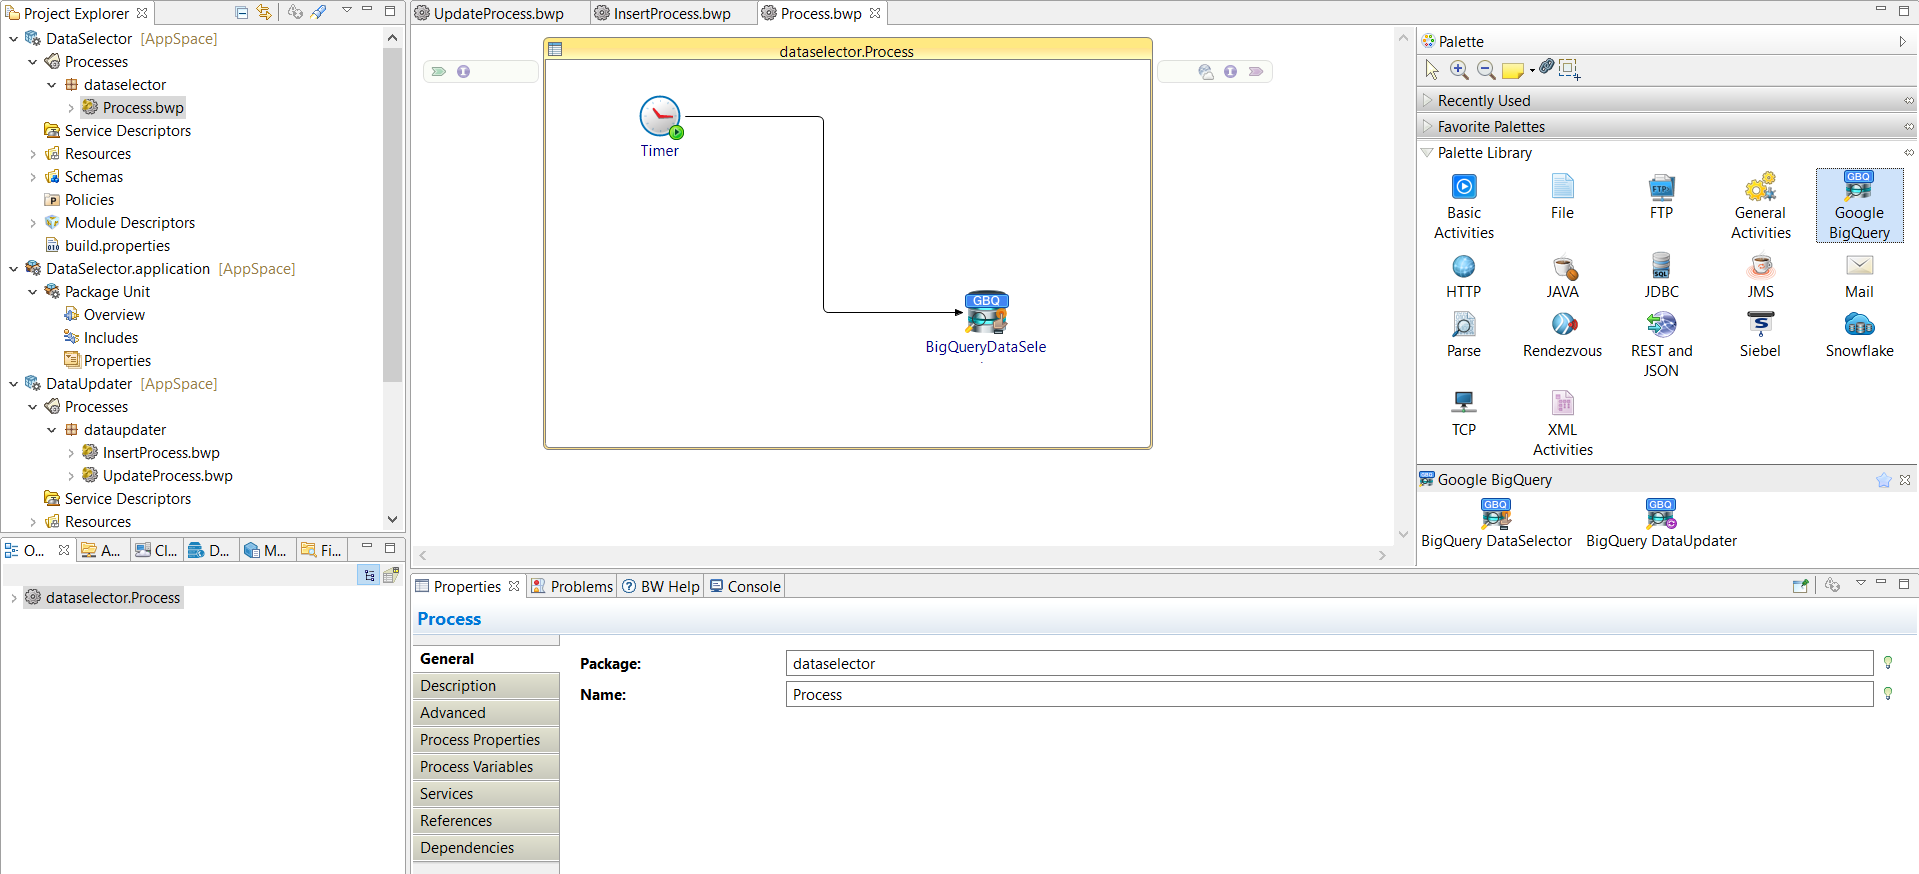This screenshot has width=1919, height=874.
Task: Open XML Activities palette
Action: pyautogui.click(x=1562, y=425)
